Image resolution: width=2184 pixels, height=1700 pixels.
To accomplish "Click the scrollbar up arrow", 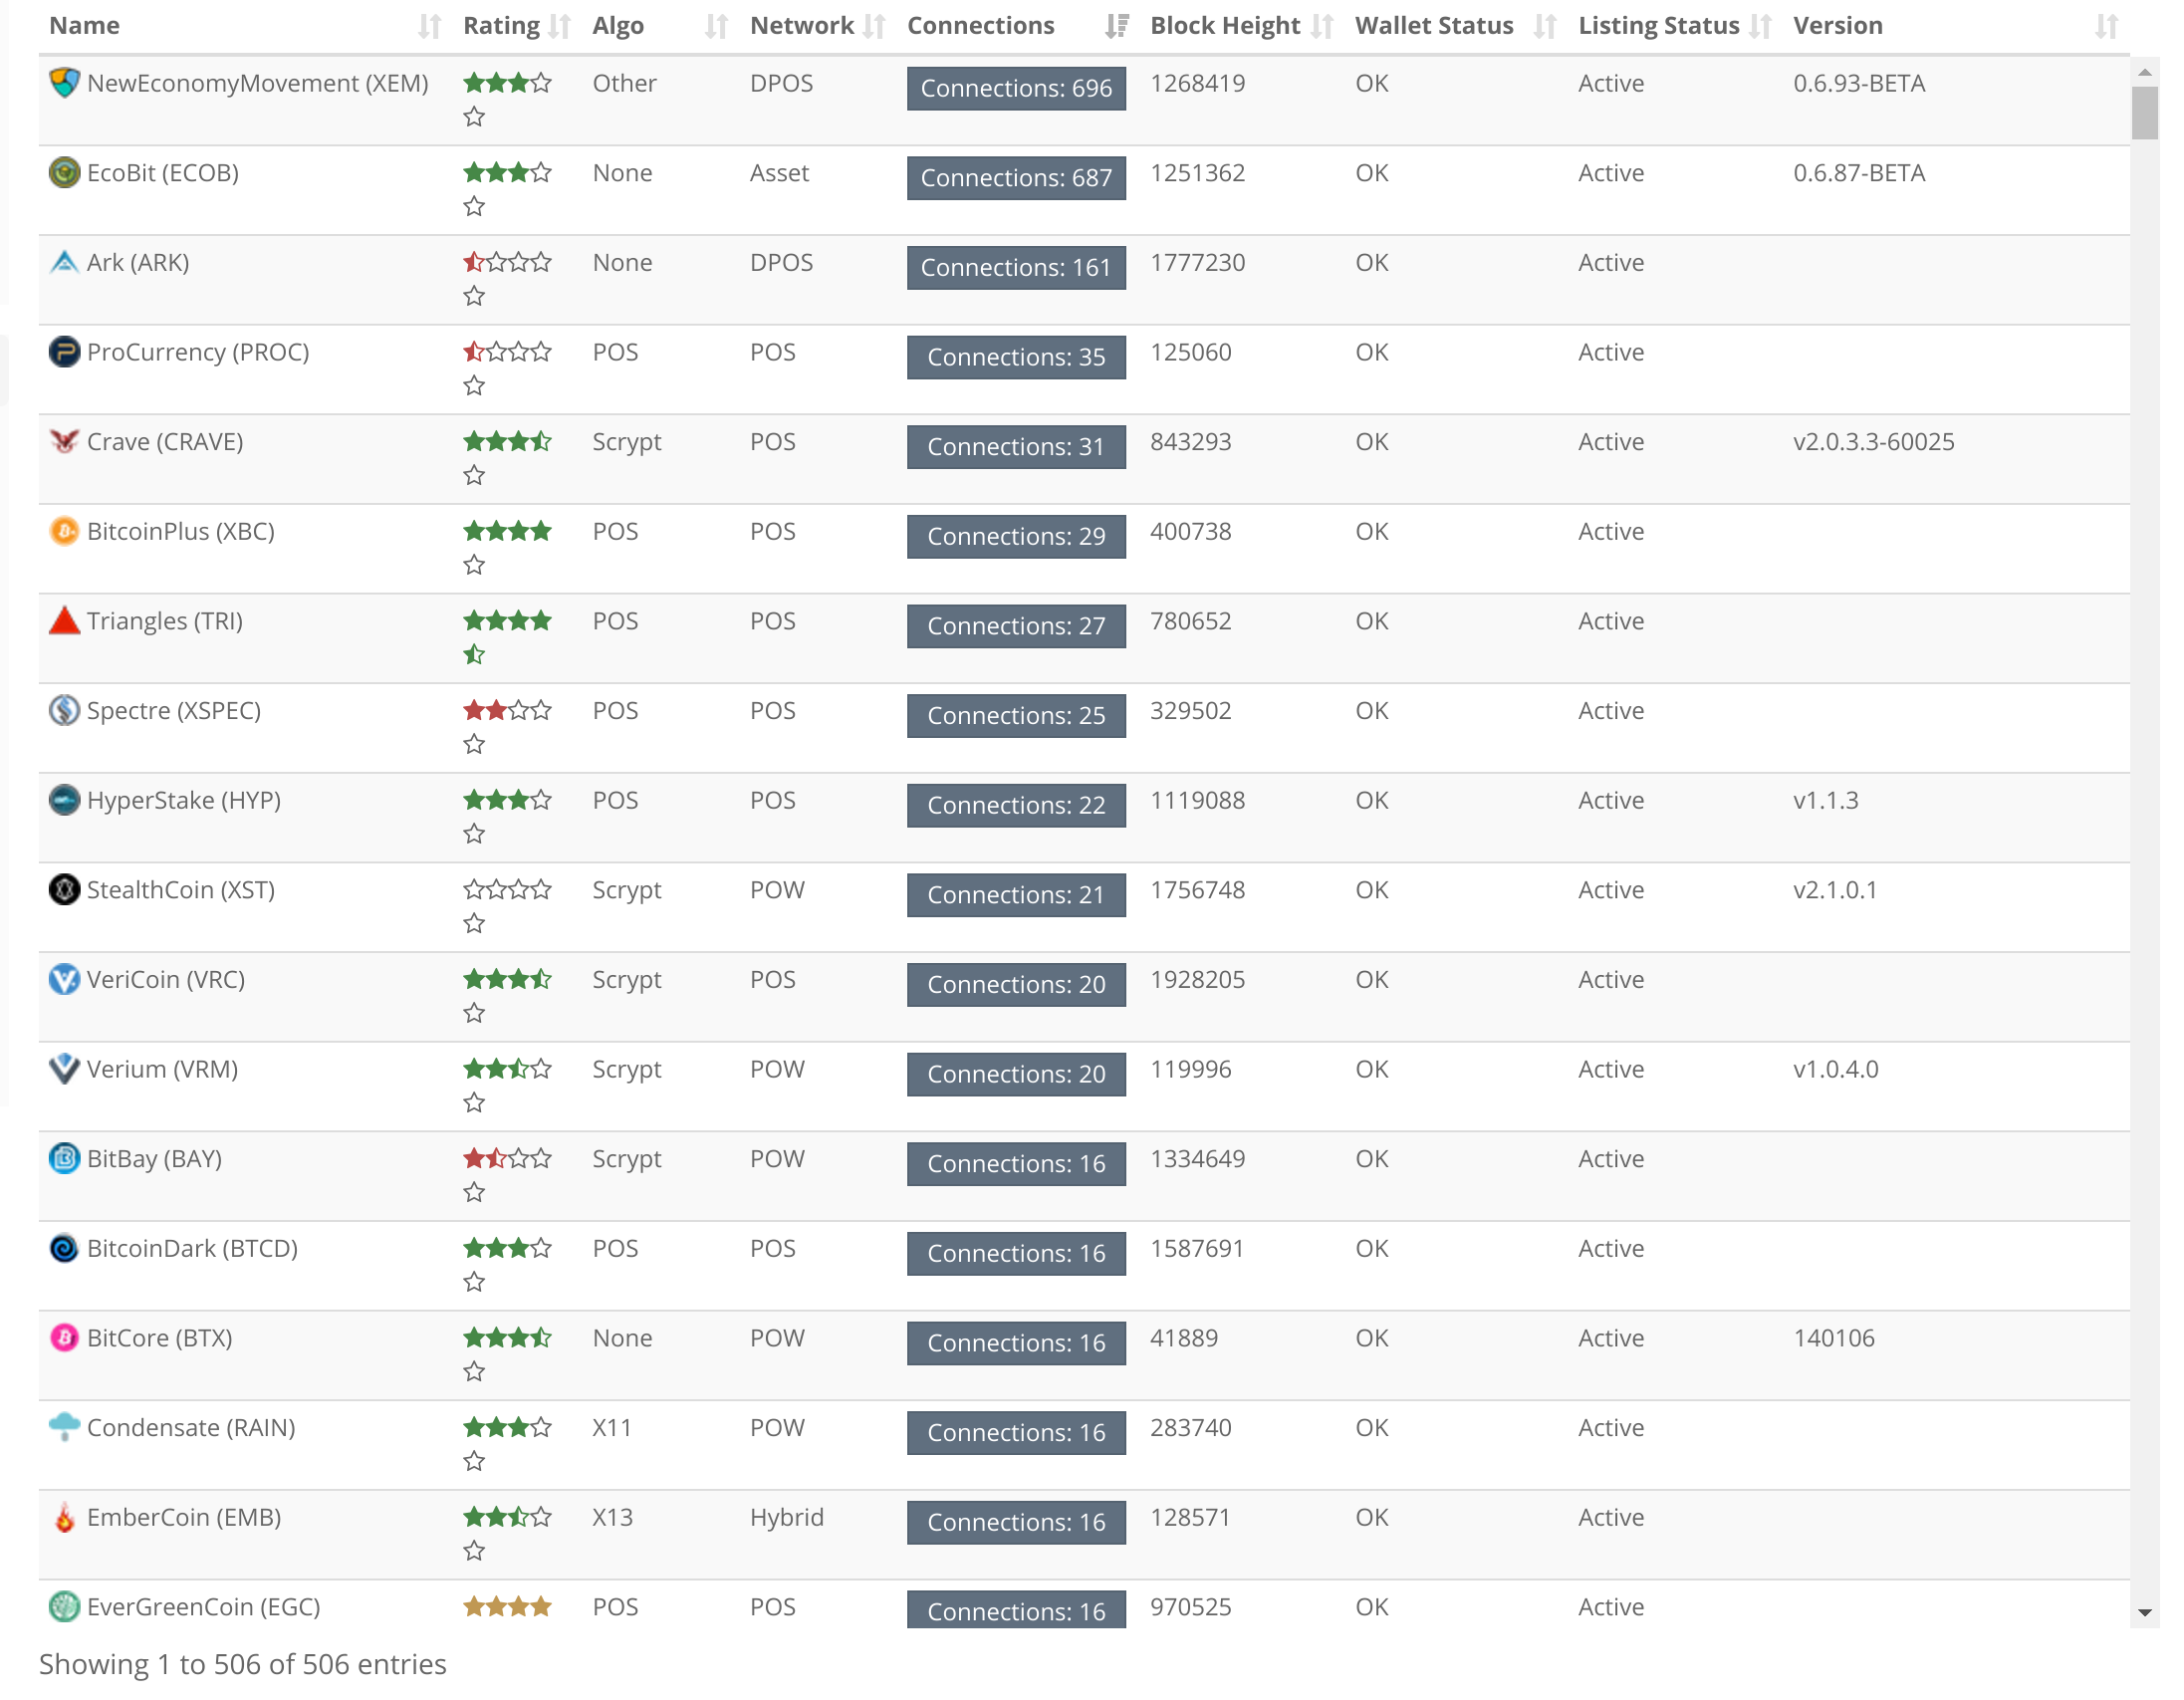I will (x=2145, y=72).
